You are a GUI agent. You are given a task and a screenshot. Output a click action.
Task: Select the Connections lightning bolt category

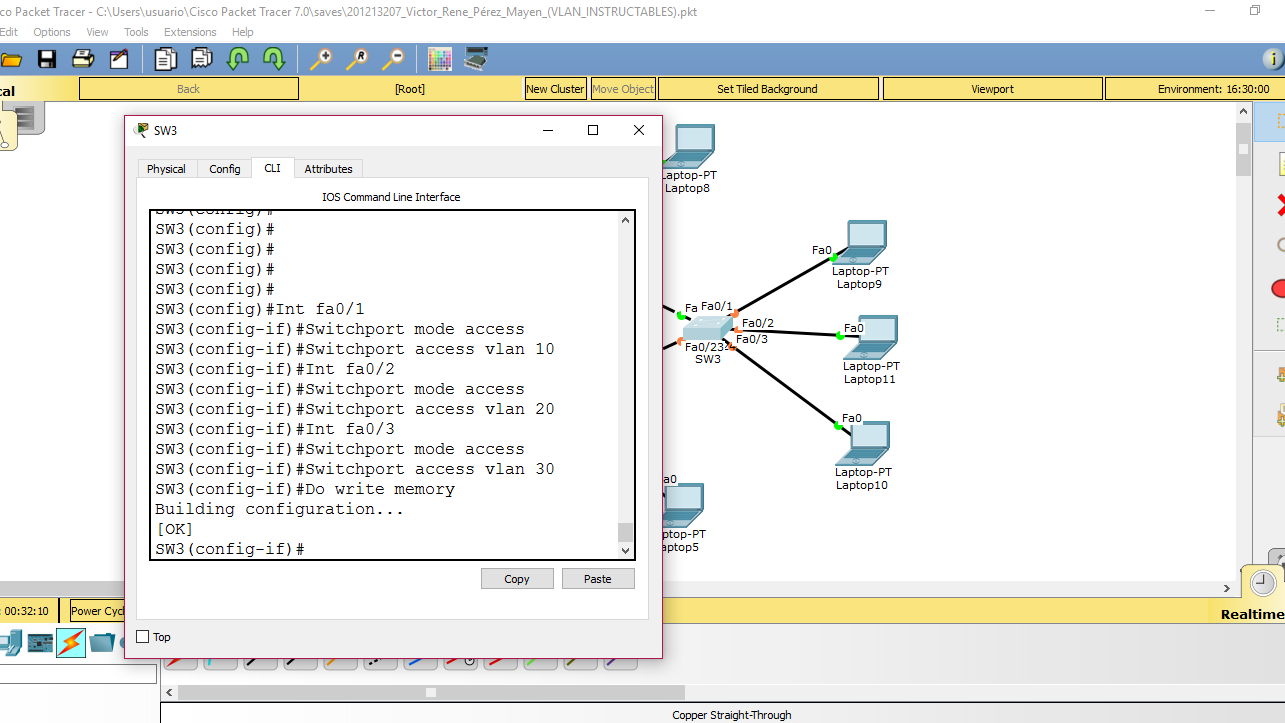click(x=70, y=642)
